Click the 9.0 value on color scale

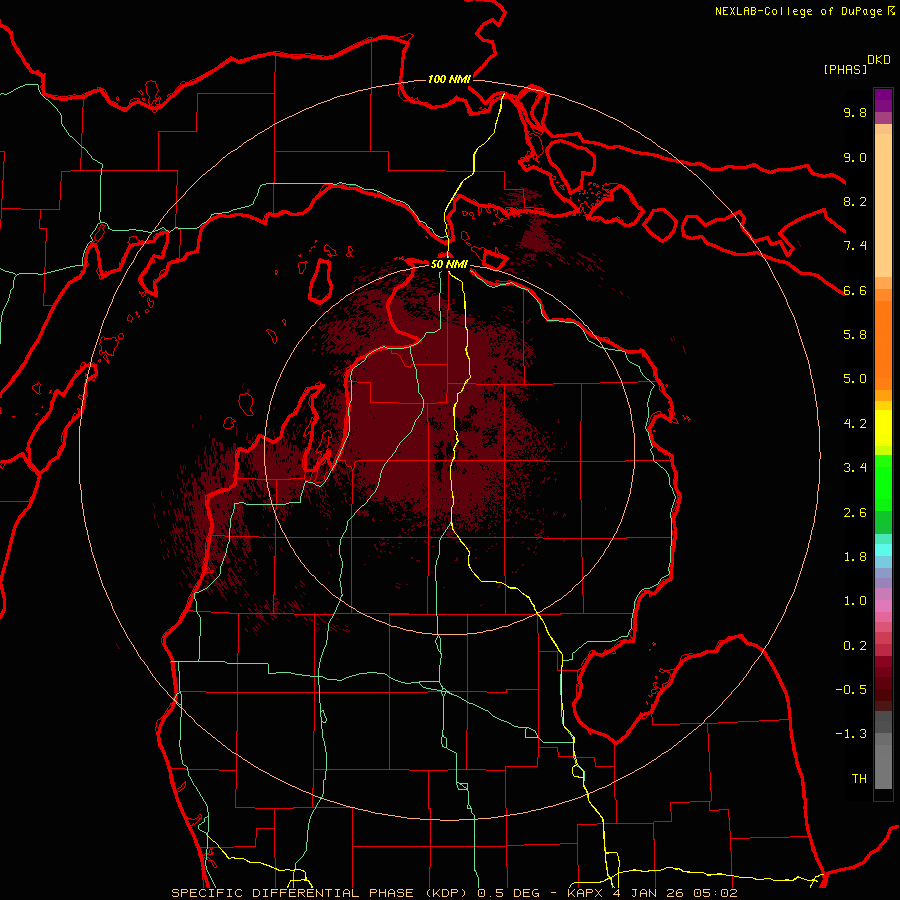pyautogui.click(x=855, y=158)
